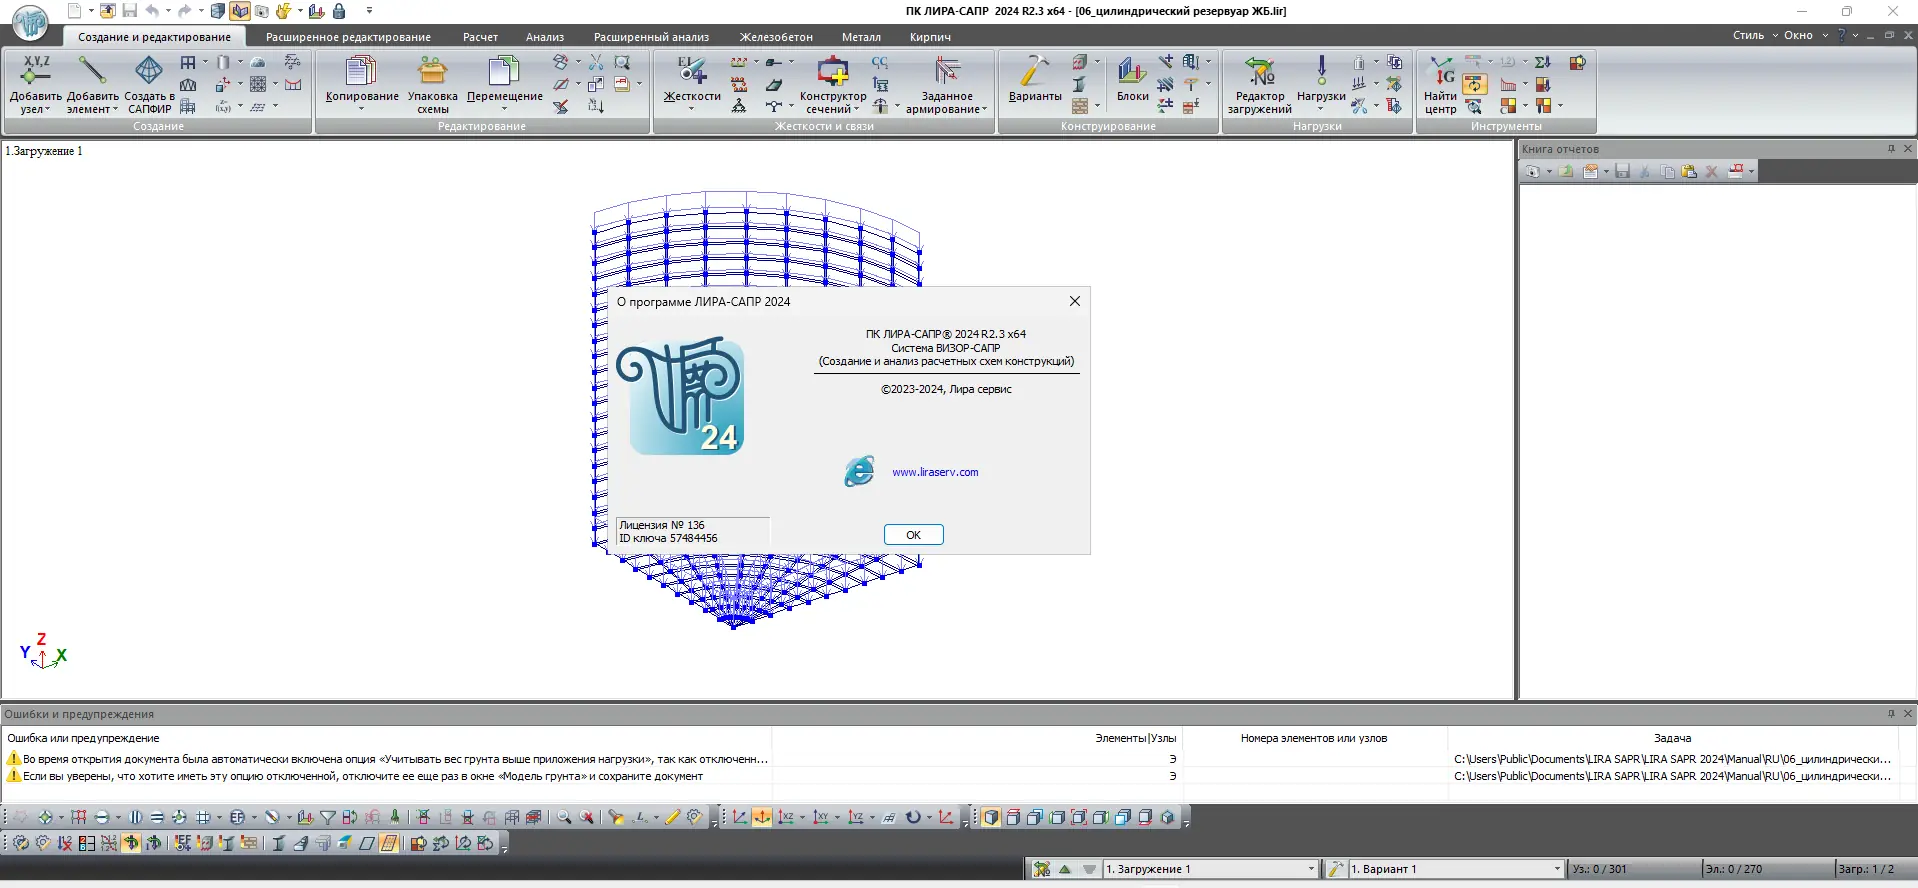The height and width of the screenshot is (888, 1918).
Task: Go to the Анализ tab
Action: pos(545,37)
